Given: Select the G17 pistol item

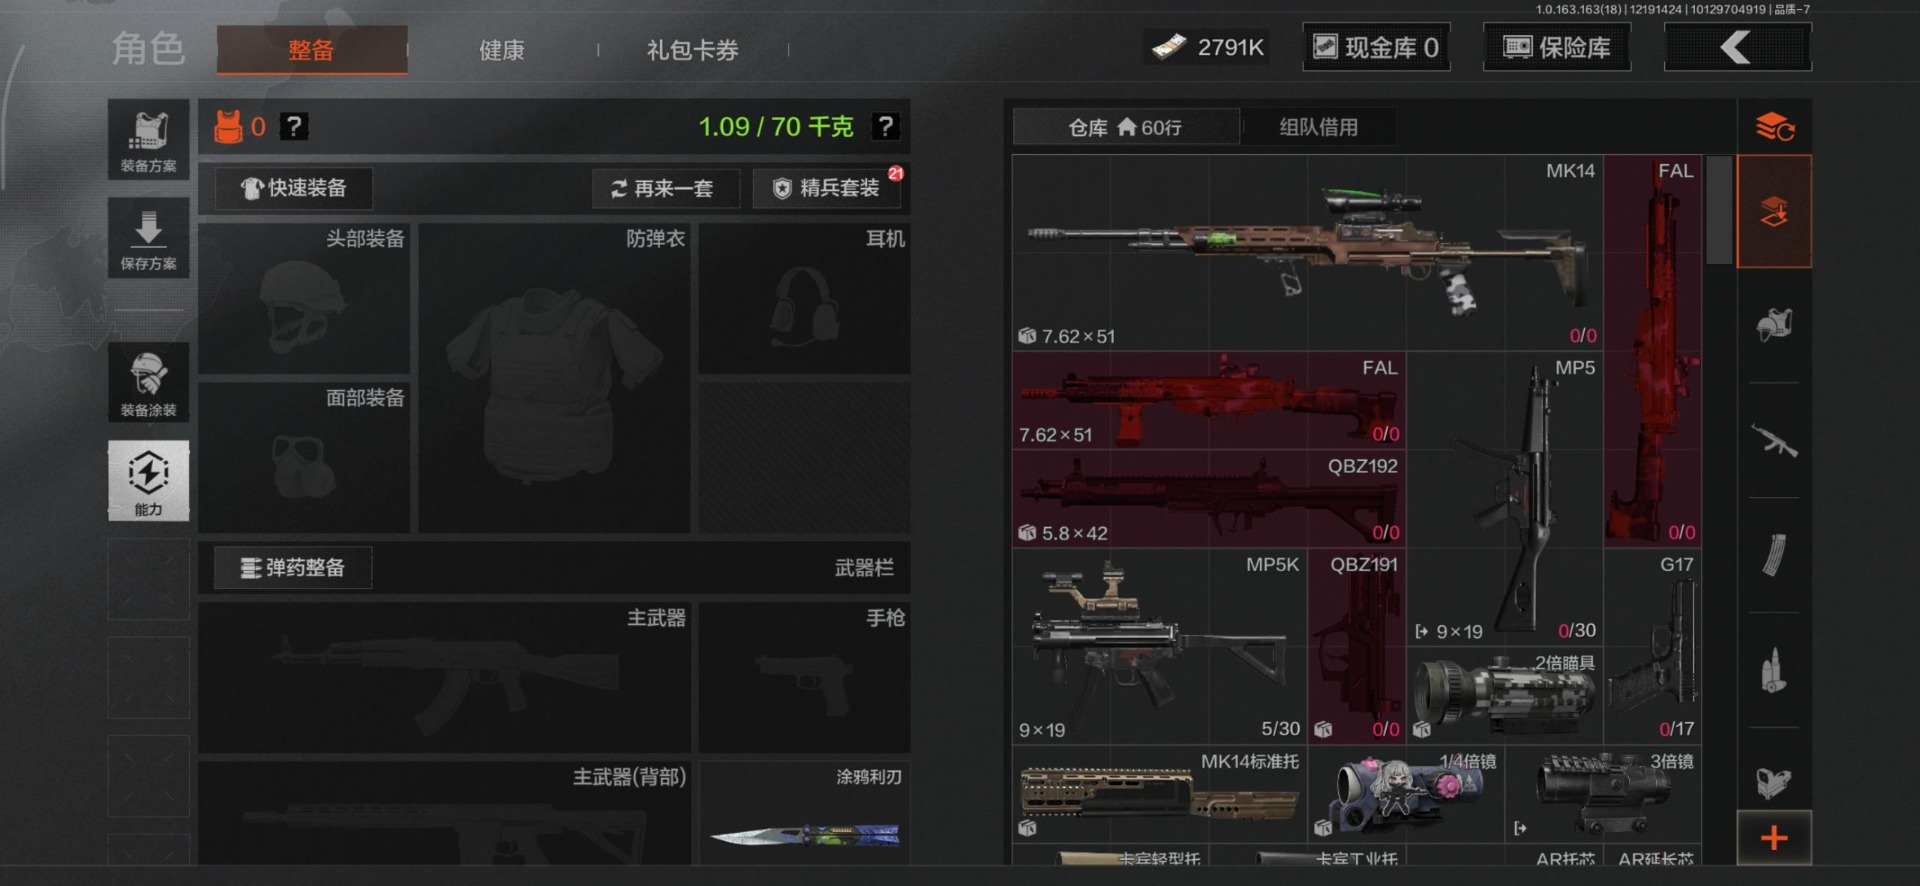Looking at the screenshot, I should pyautogui.click(x=1653, y=645).
